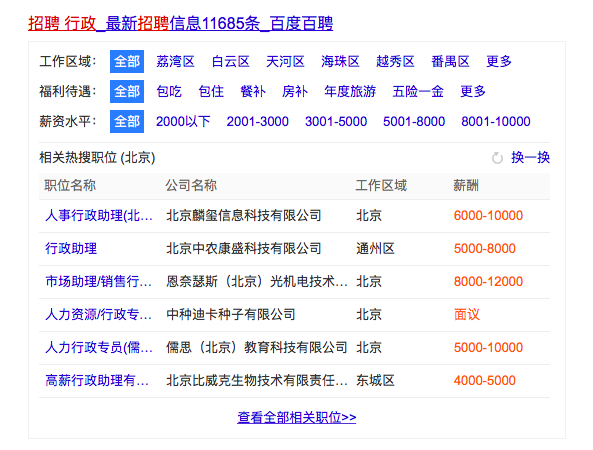Image resolution: width=593 pixels, height=450 pixels.
Task: Click the 薪酬 column header
Action: coord(466,185)
